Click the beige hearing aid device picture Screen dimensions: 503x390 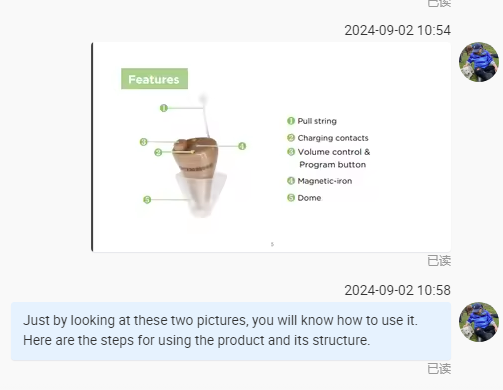(x=199, y=175)
